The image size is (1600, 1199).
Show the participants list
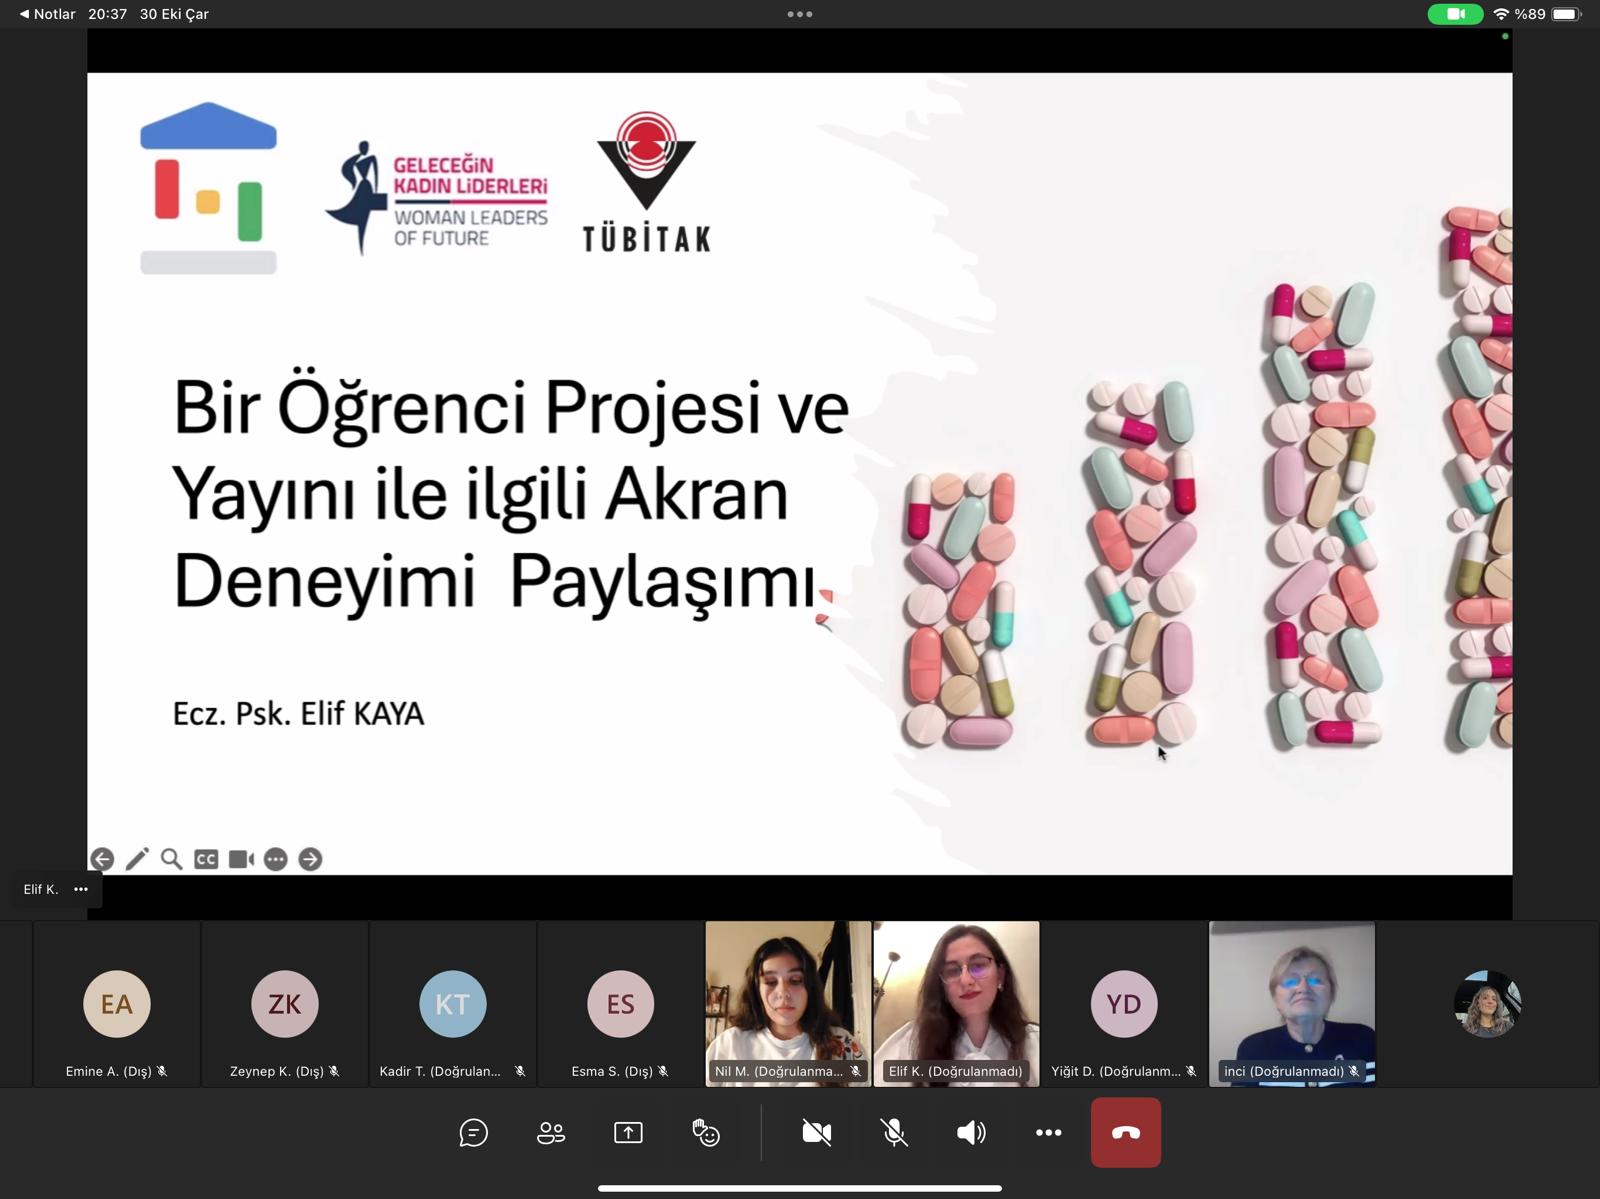(551, 1132)
